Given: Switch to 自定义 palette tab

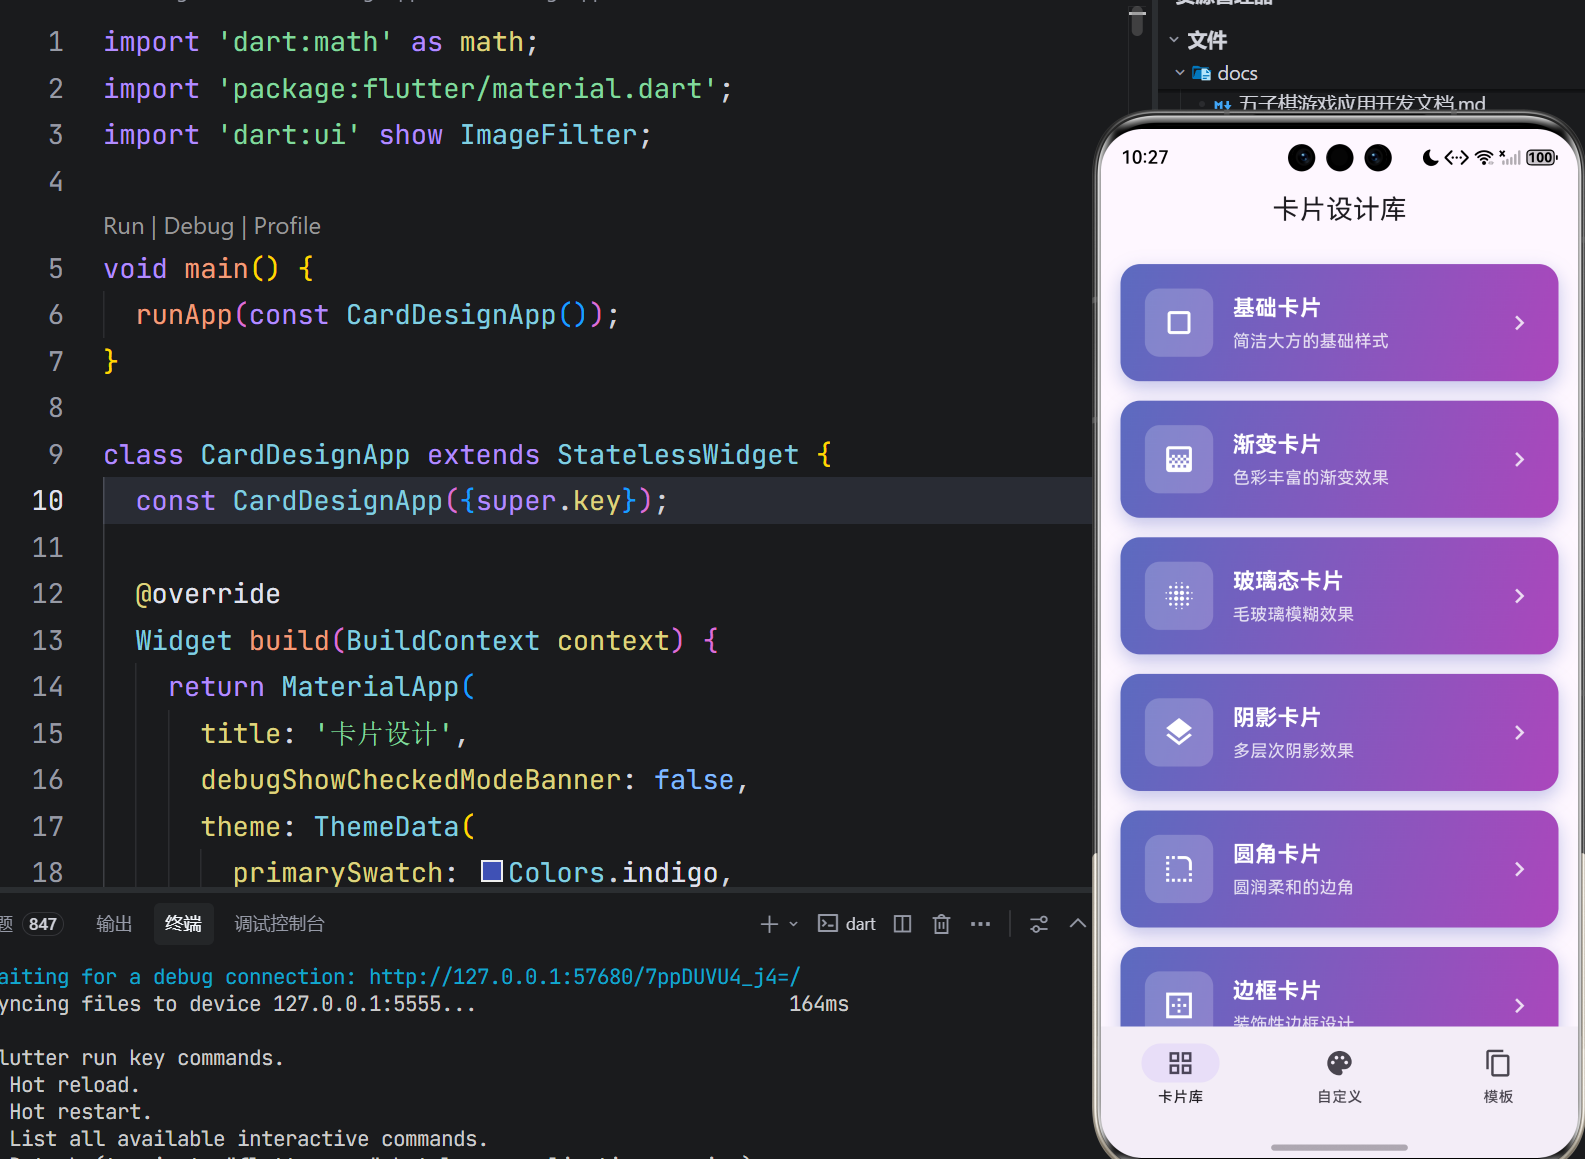Looking at the screenshot, I should 1339,1076.
